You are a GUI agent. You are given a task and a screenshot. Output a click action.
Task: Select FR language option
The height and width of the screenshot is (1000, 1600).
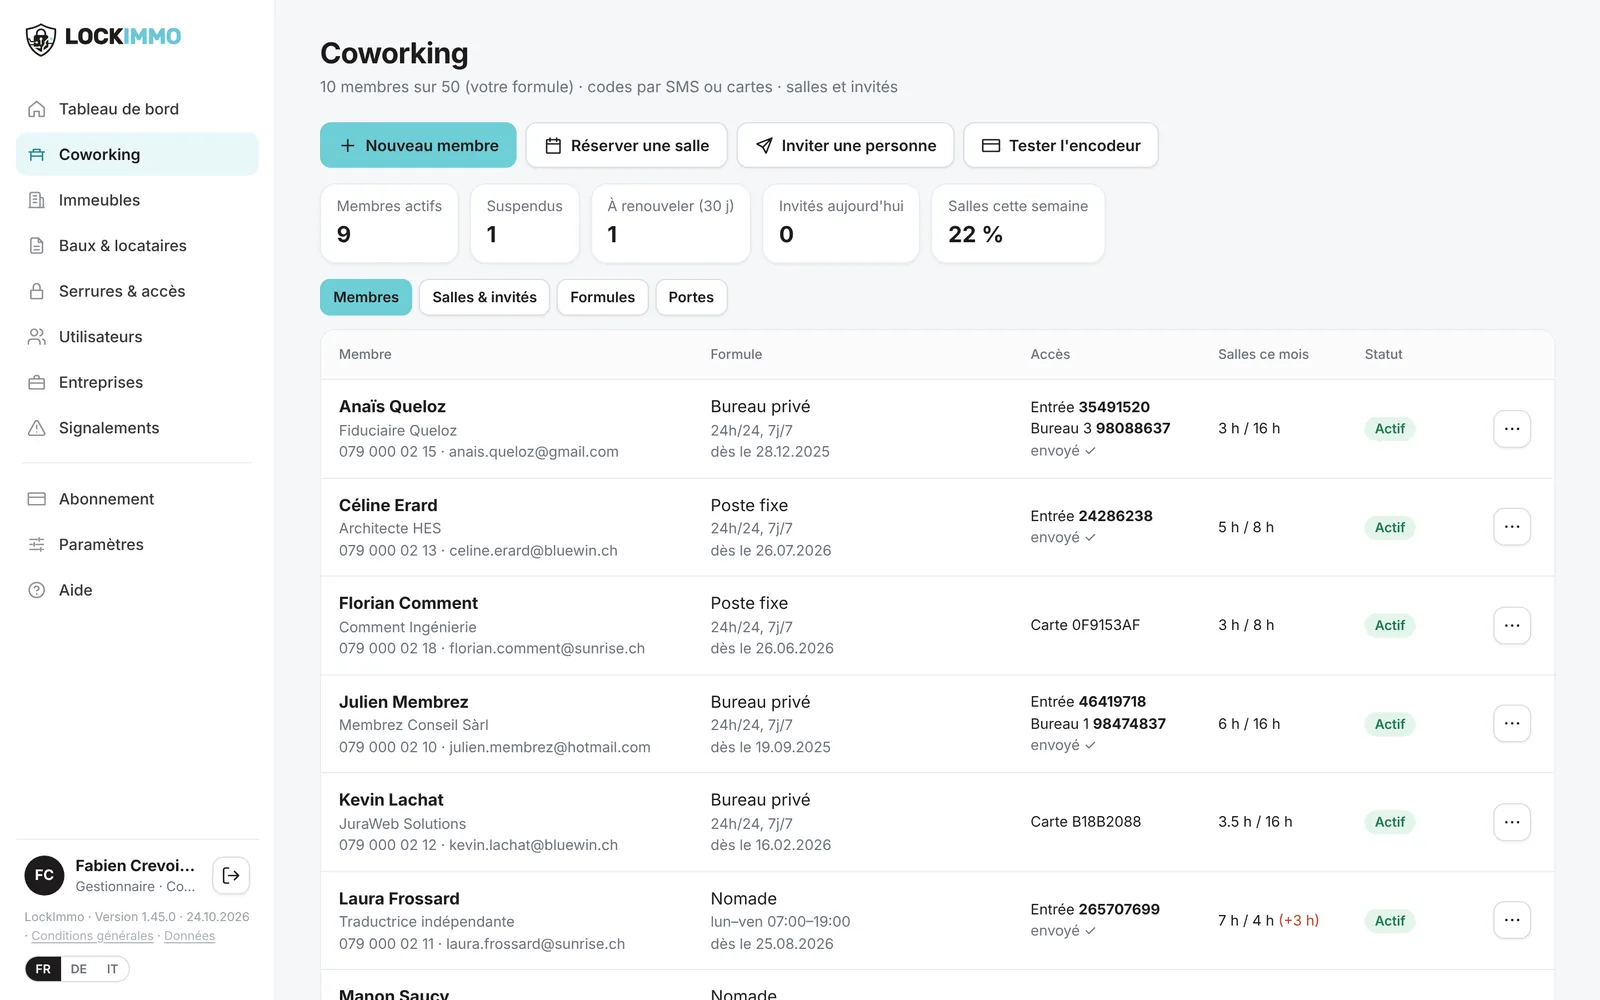tap(43, 969)
